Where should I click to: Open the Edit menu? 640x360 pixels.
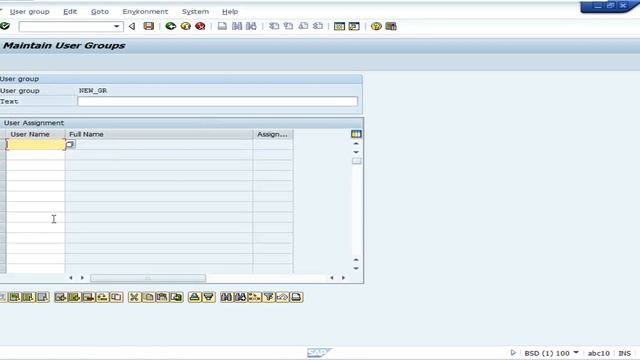pos(70,11)
